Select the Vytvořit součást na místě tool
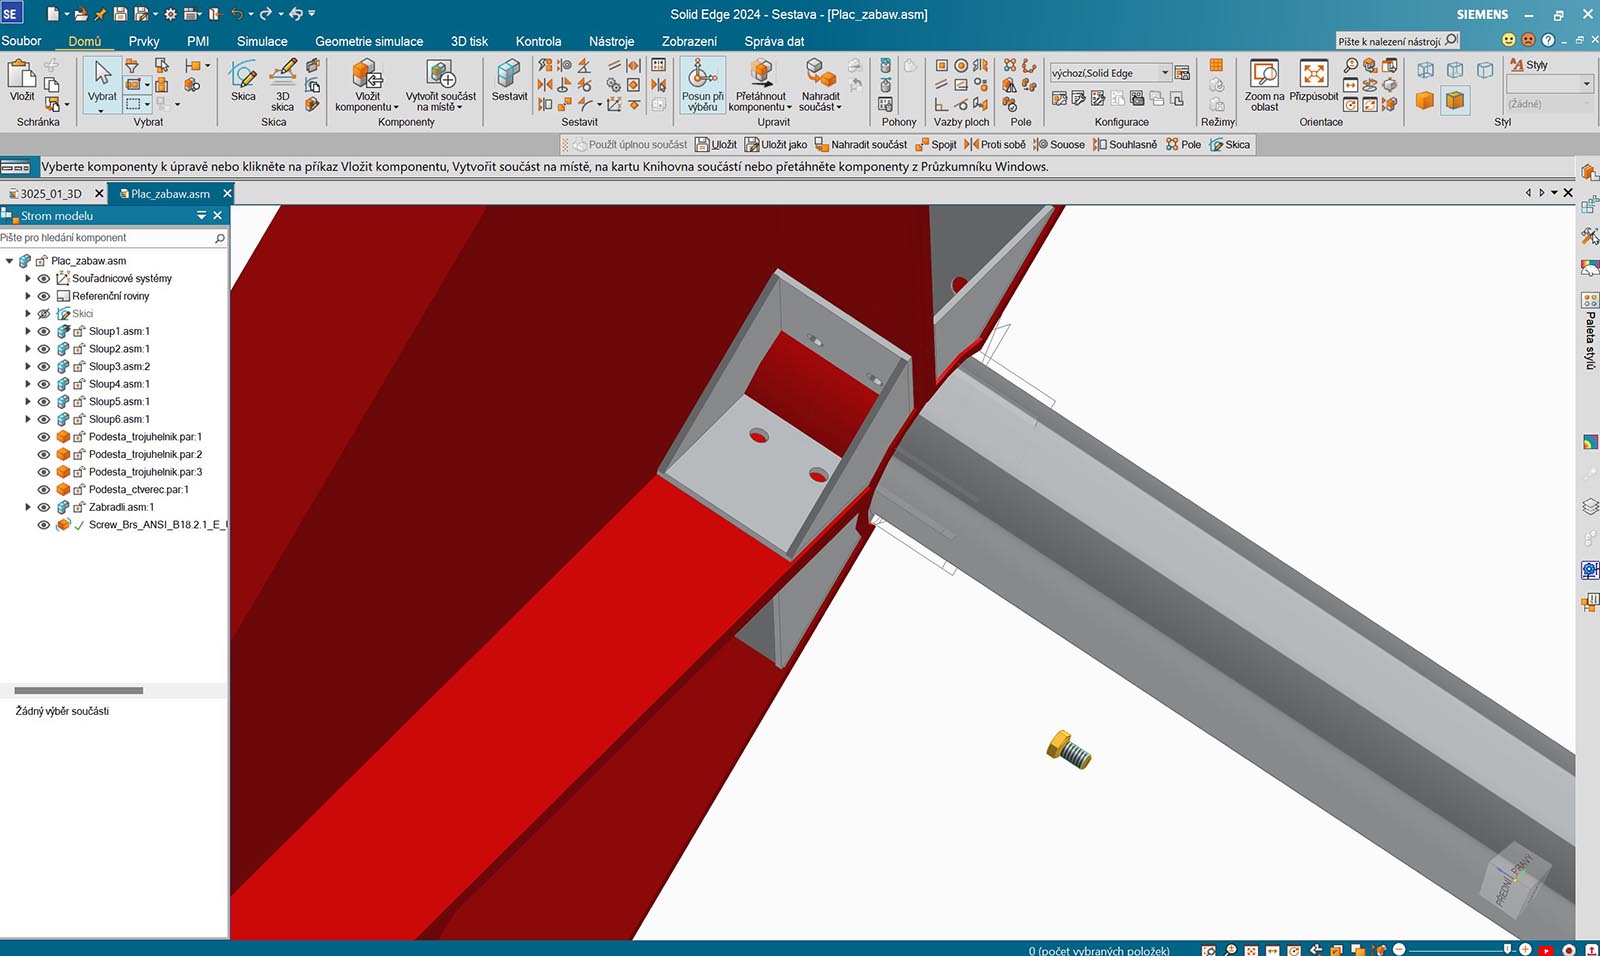This screenshot has width=1600, height=956. 441,85
